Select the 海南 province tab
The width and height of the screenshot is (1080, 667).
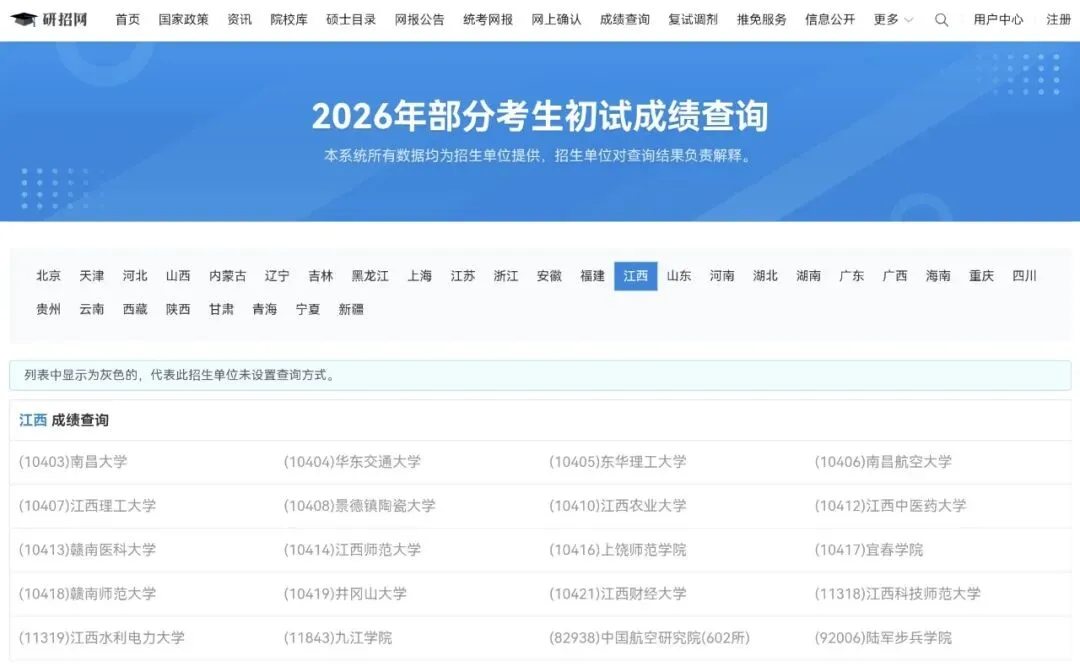[938, 276]
